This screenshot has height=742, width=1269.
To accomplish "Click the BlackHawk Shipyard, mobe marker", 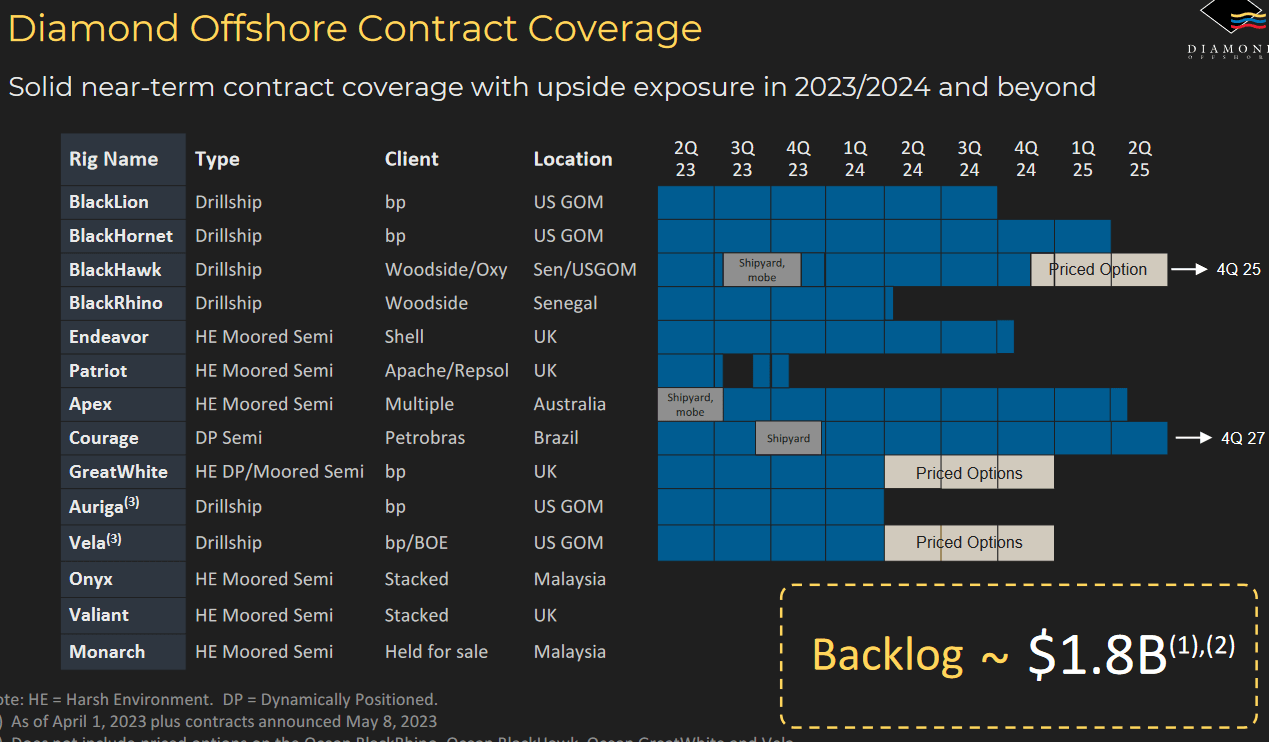I will tap(761, 269).
